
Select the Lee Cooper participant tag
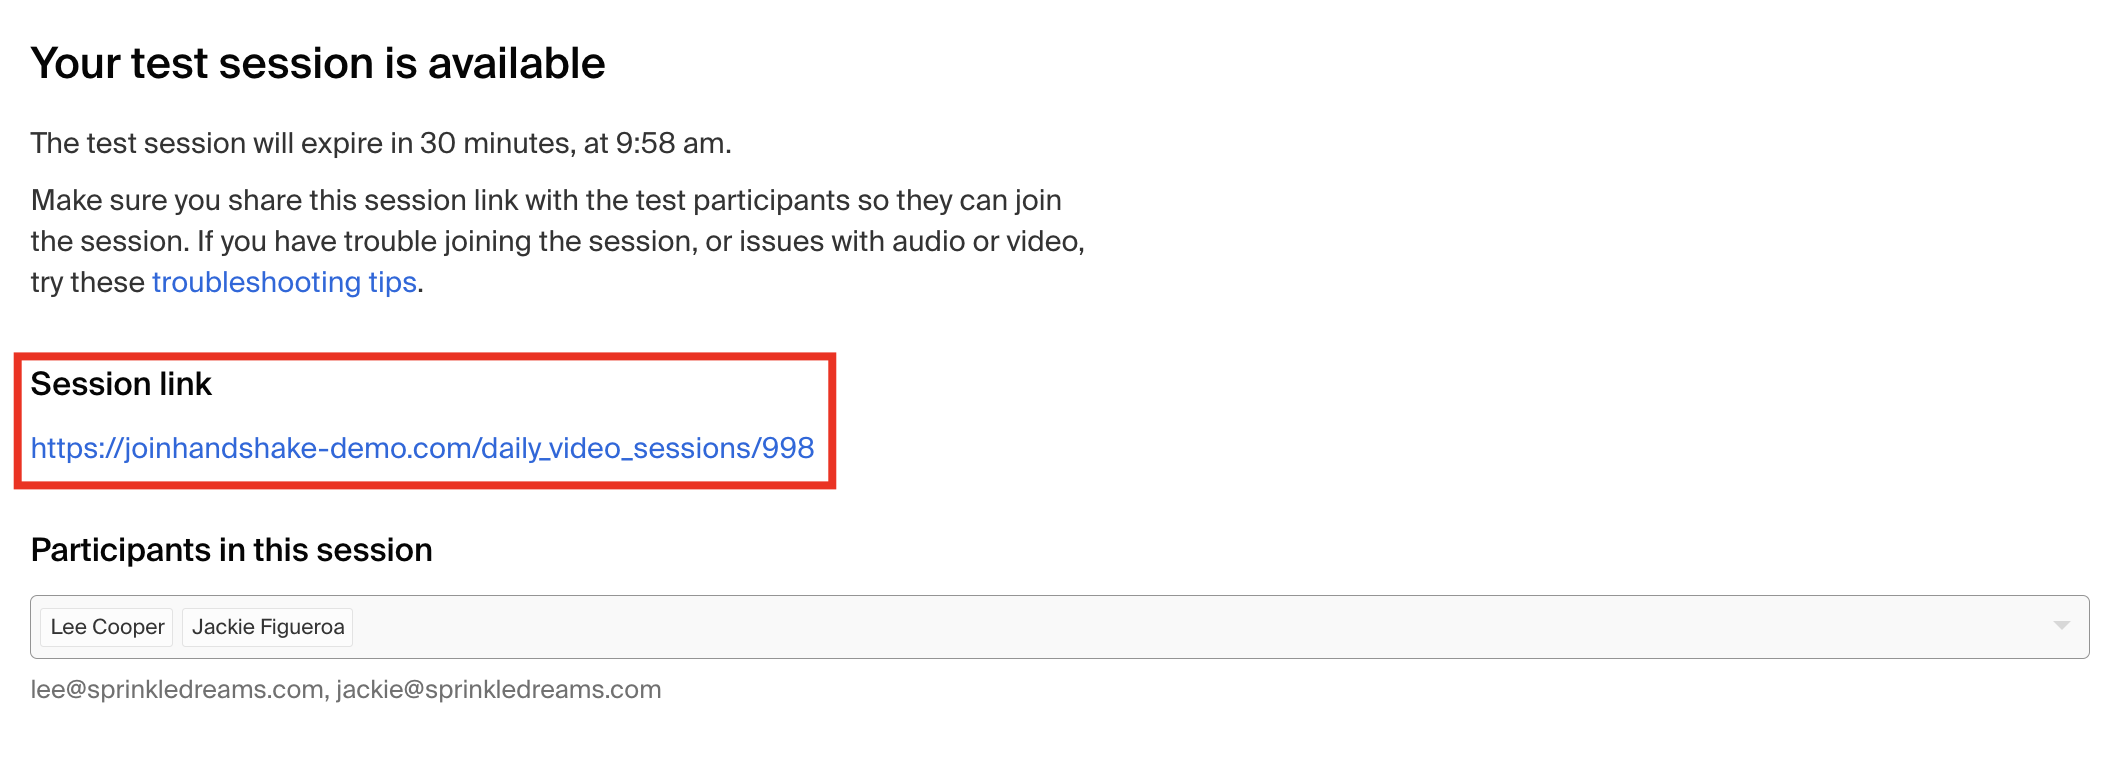pyautogui.click(x=107, y=627)
